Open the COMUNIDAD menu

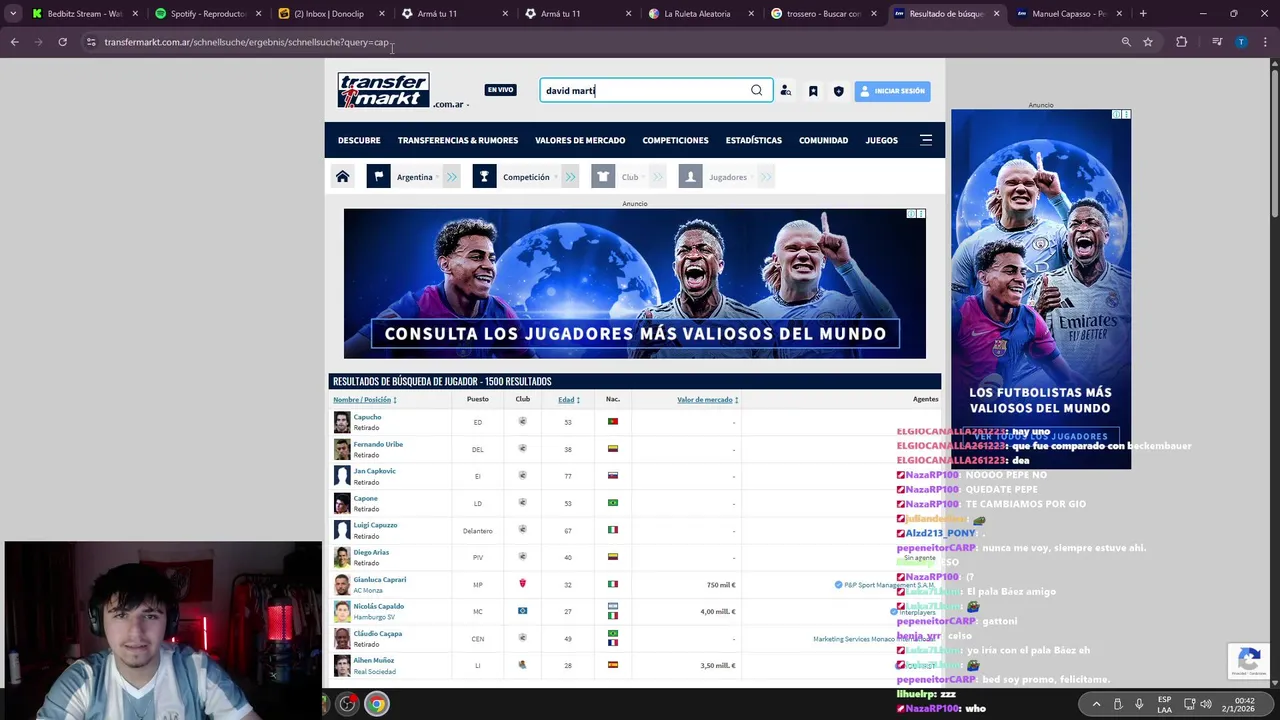pyautogui.click(x=823, y=140)
